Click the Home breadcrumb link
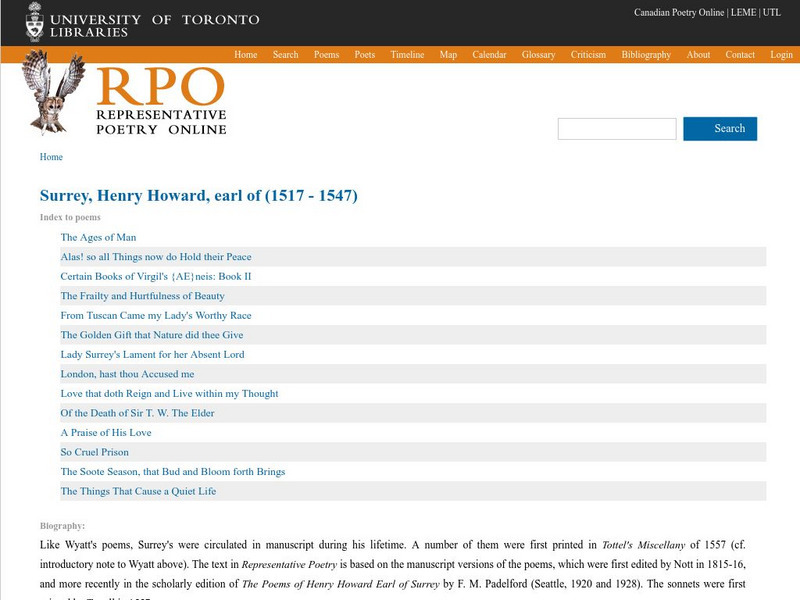 click(49, 156)
